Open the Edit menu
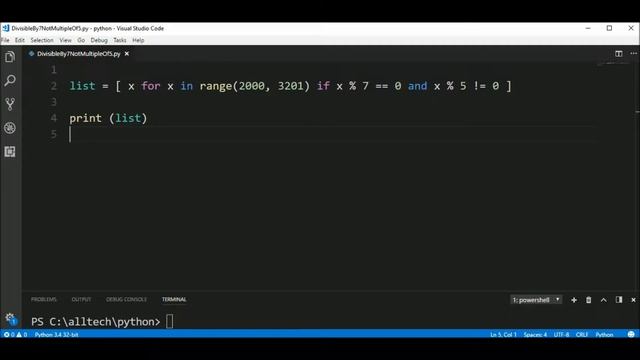Screen dimensions: 640x360 (x=20, y=40)
